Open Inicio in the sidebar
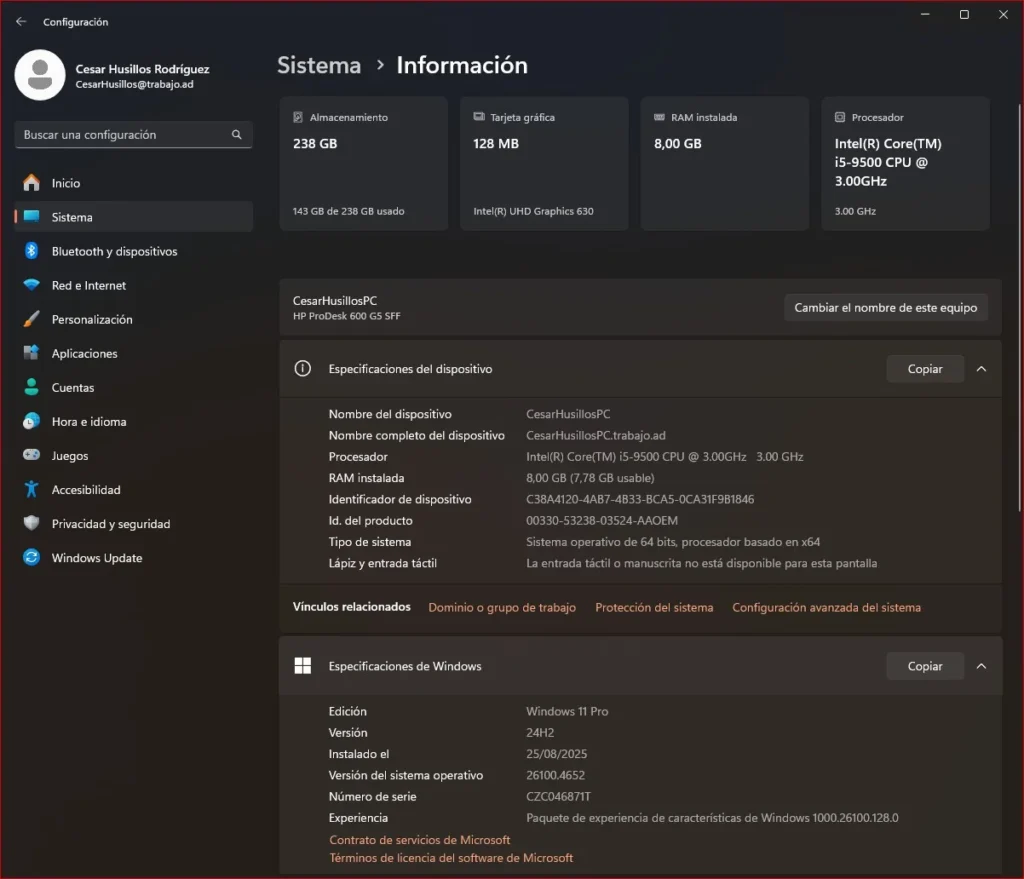 (133, 183)
